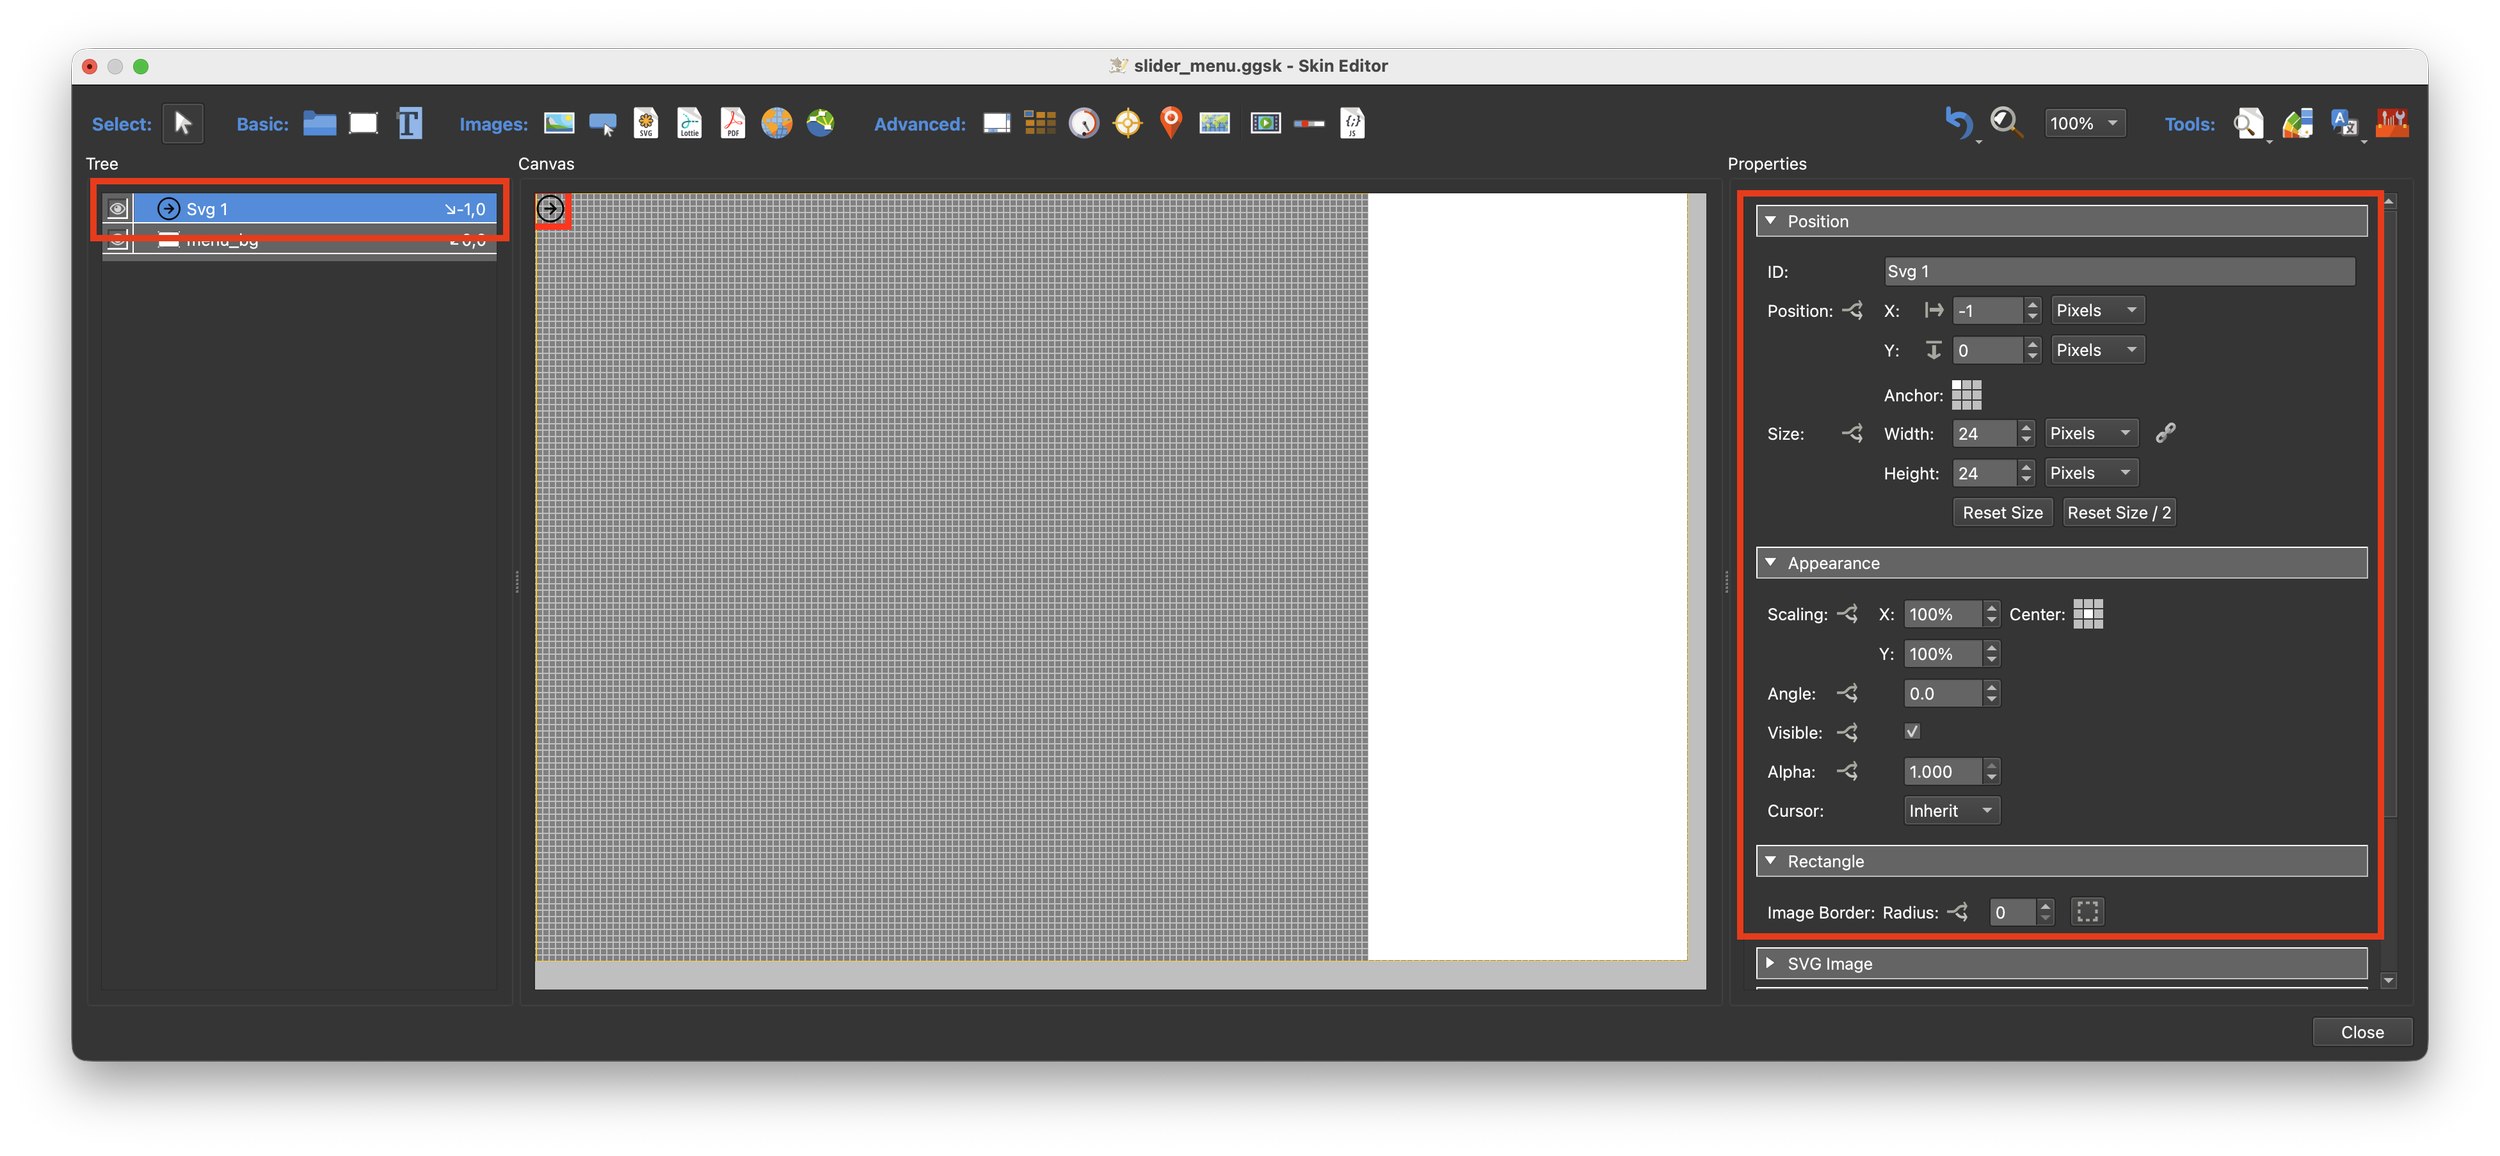Click the Lottie animation tool icon
This screenshot has height=1156, width=2500.
pyautogui.click(x=689, y=123)
